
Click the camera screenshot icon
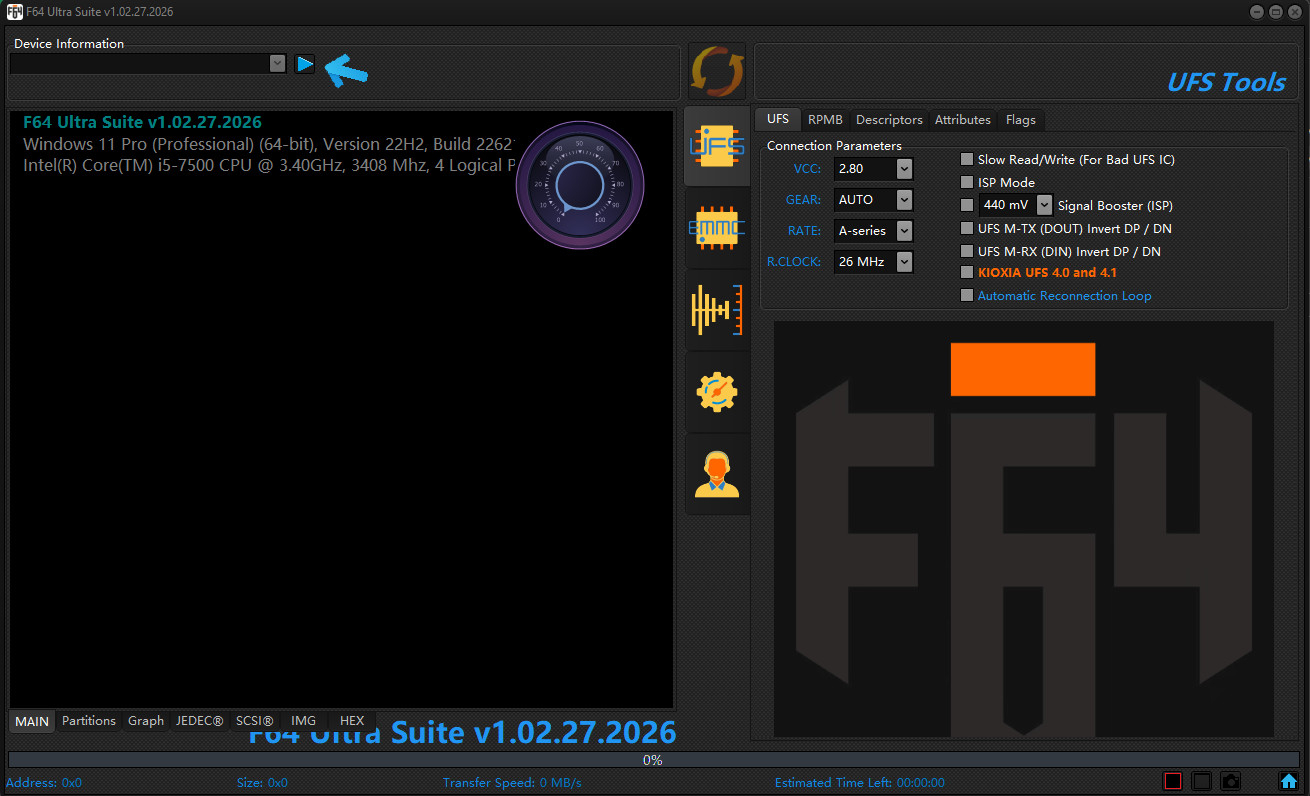pyautogui.click(x=1231, y=781)
